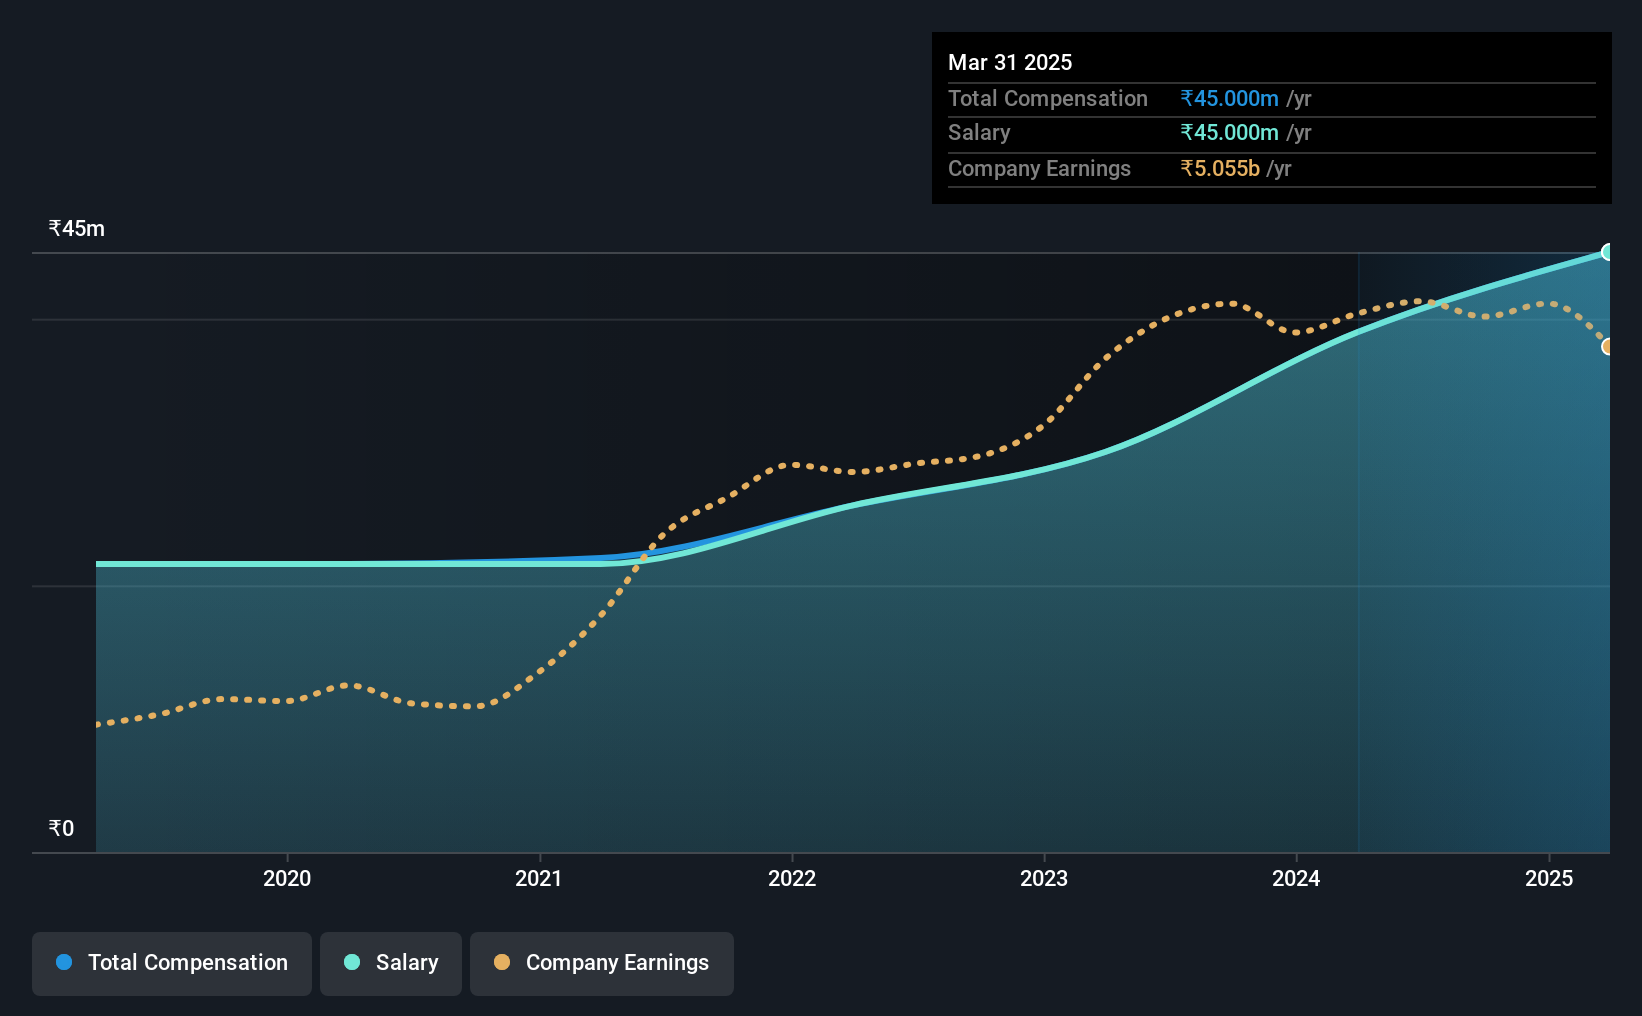The height and width of the screenshot is (1016, 1642).
Task: Select the 2025 x-axis label
Action: point(1549,878)
